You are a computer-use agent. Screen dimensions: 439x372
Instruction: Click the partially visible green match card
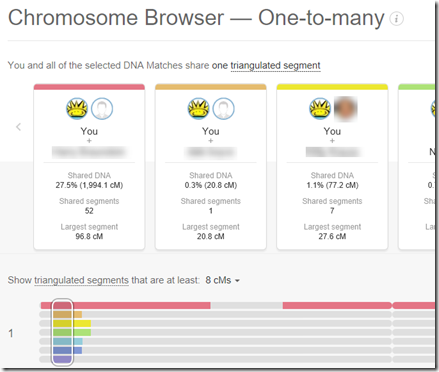(417, 167)
